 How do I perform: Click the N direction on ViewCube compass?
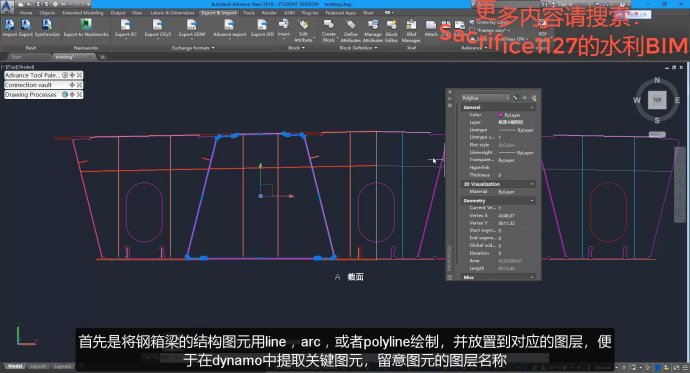pyautogui.click(x=657, y=80)
